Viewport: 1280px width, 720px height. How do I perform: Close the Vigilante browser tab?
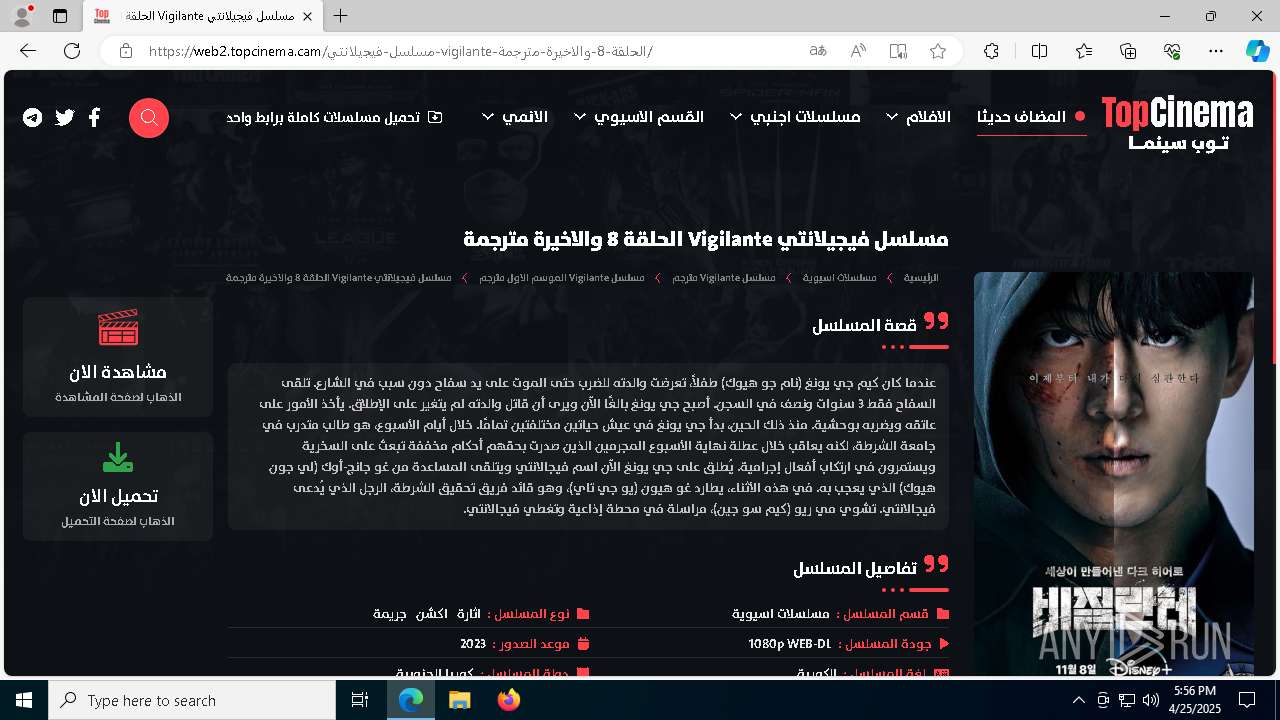308,16
